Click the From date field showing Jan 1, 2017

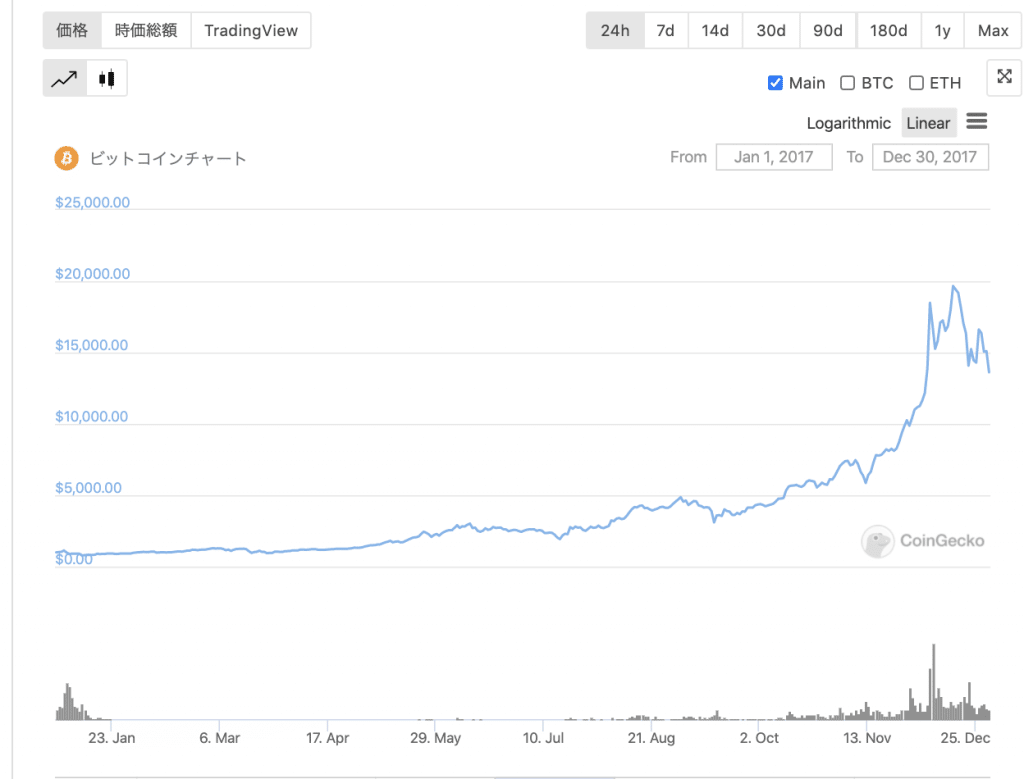pyautogui.click(x=774, y=157)
